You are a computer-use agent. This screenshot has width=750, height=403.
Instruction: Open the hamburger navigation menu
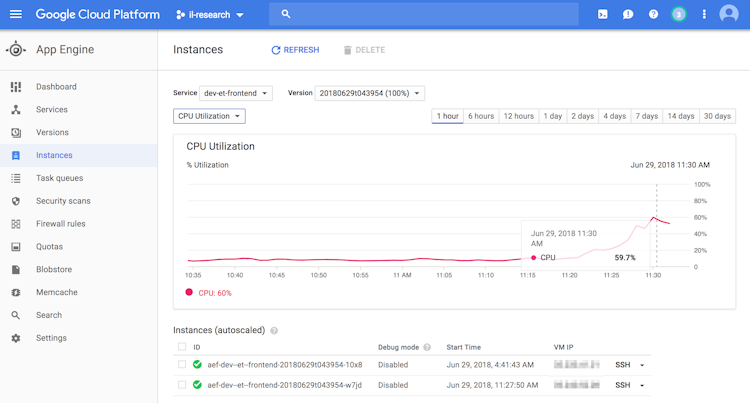click(16, 14)
